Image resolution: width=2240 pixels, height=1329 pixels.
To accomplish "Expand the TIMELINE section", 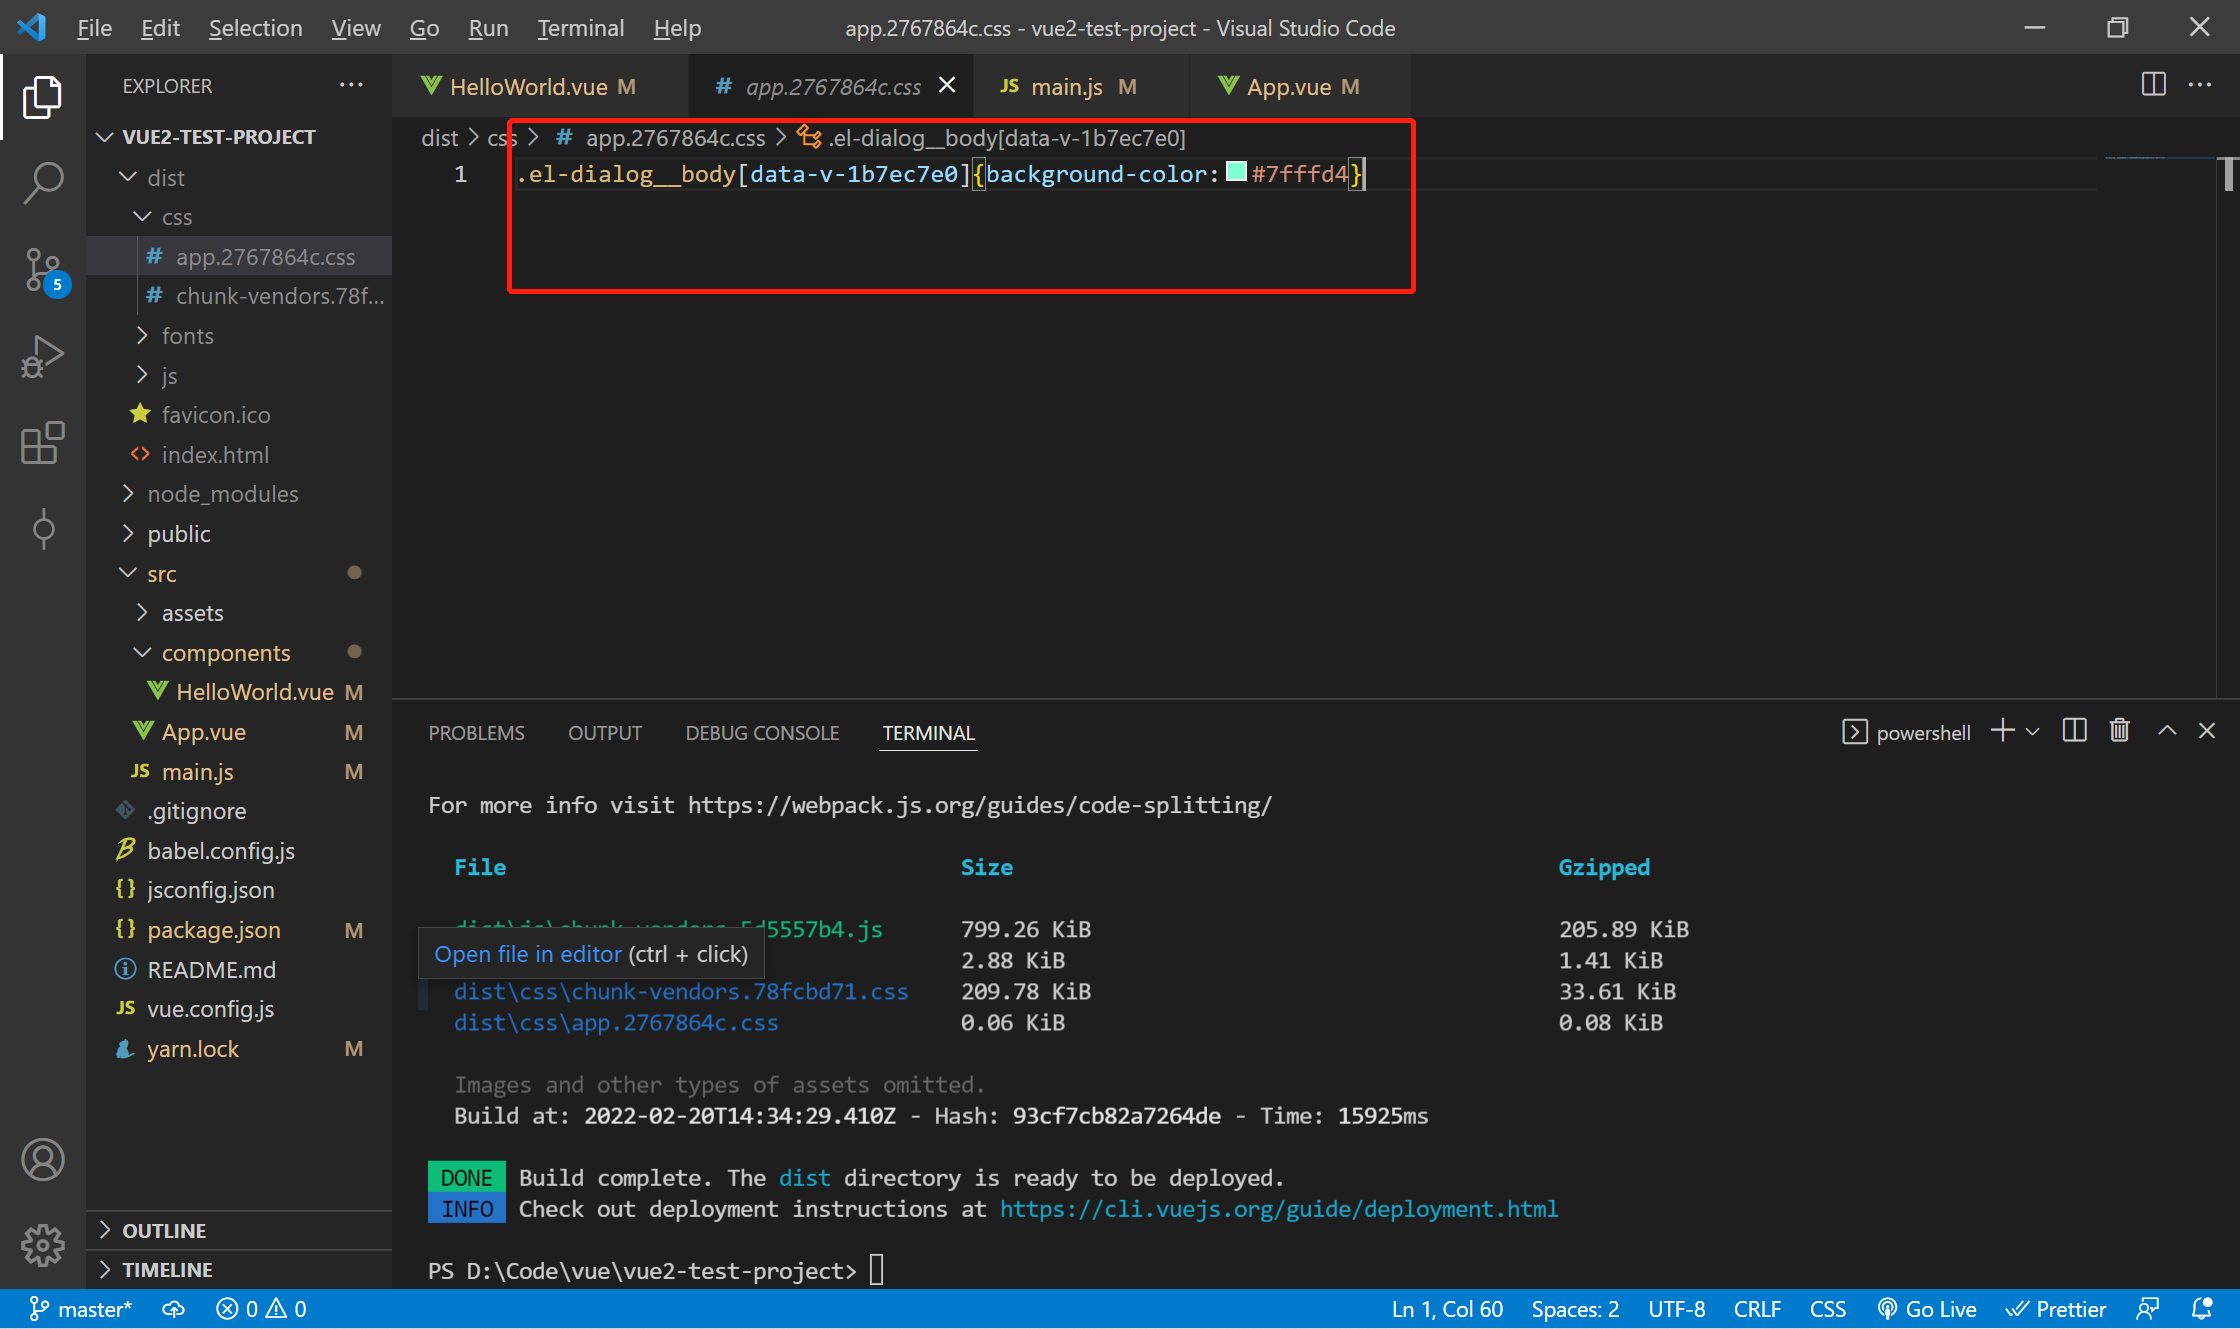I will click(x=240, y=1270).
